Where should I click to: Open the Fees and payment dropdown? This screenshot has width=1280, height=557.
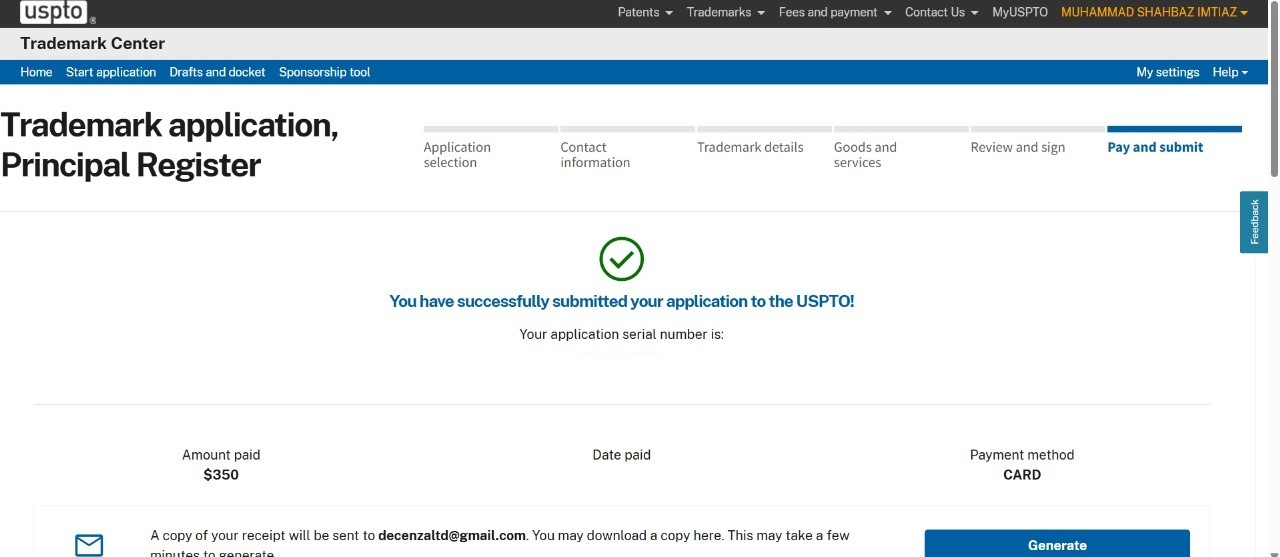[x=834, y=13]
